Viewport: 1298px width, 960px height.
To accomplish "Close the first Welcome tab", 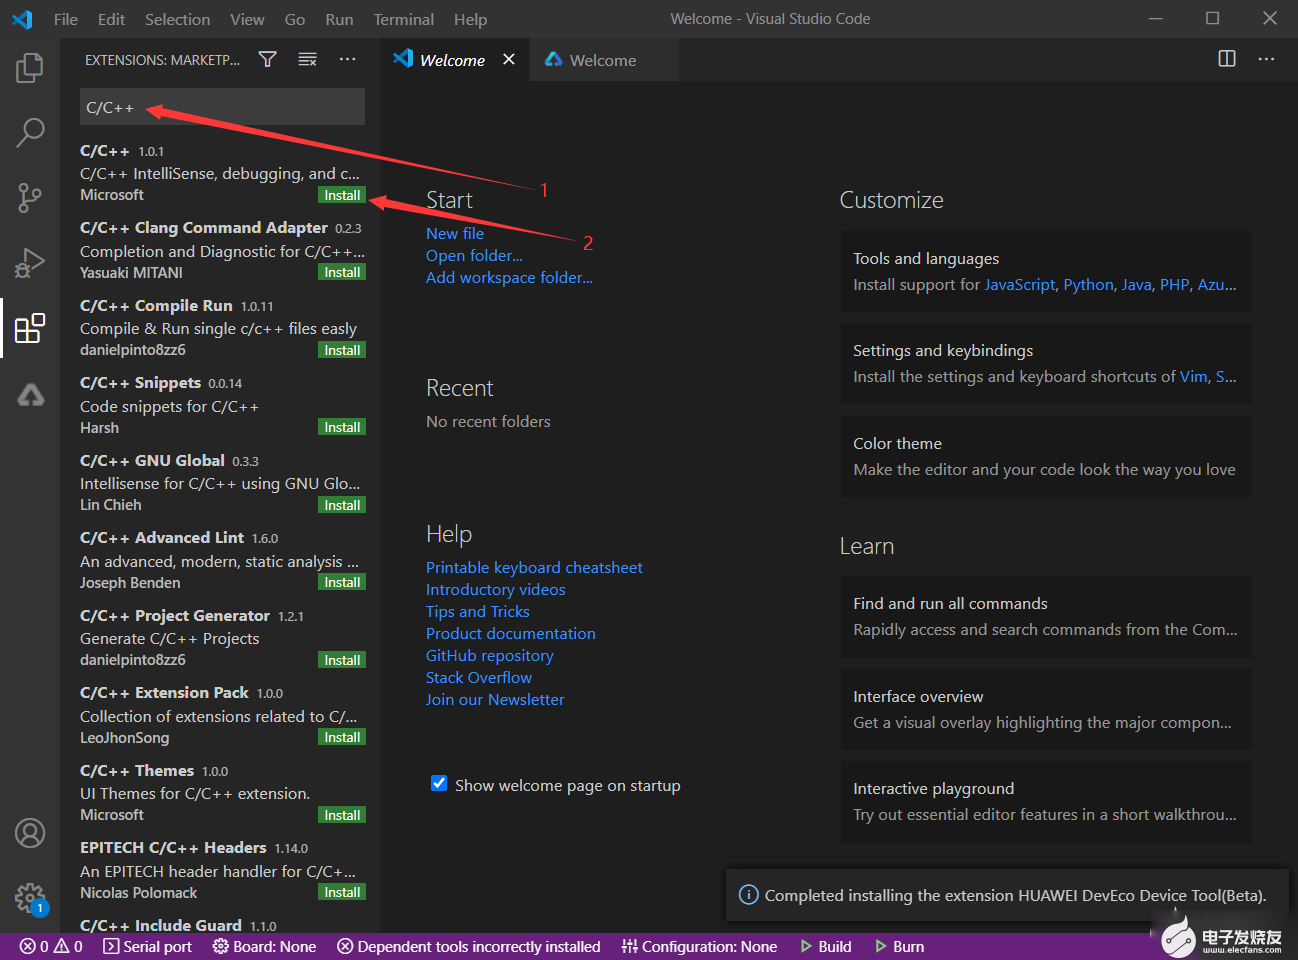I will (x=509, y=60).
